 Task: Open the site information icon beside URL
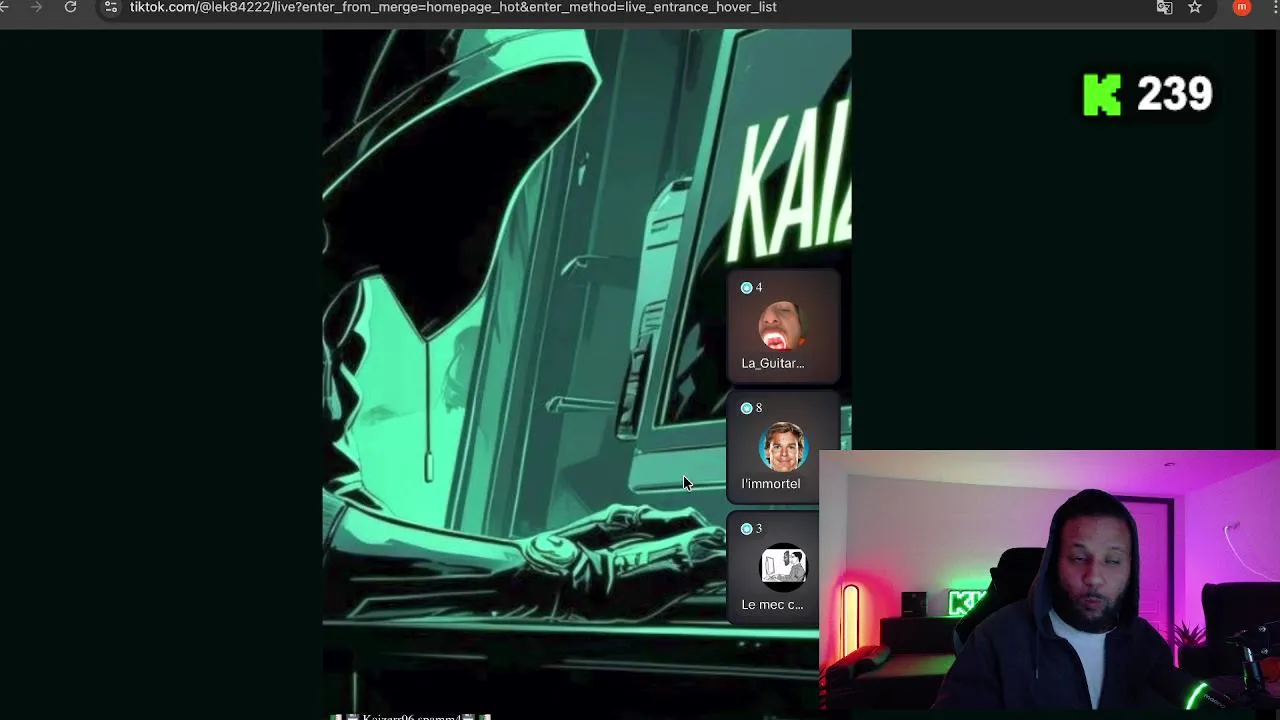pos(110,7)
